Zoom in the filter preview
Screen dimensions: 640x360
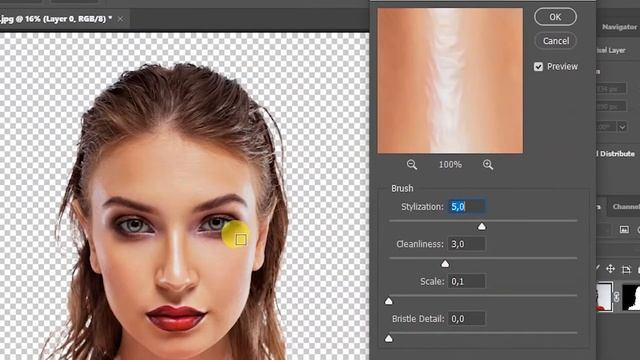click(488, 165)
